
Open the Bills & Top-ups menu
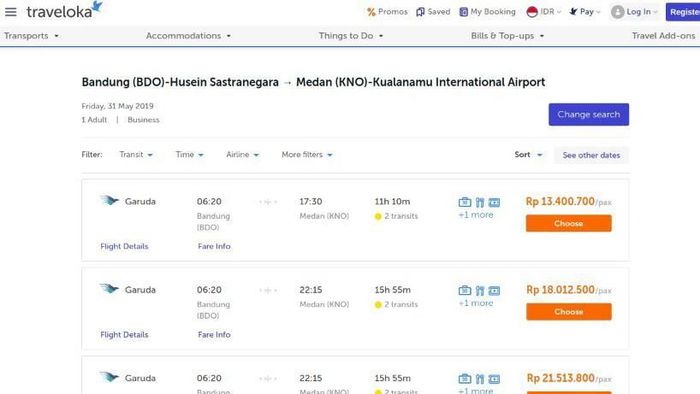[508, 36]
